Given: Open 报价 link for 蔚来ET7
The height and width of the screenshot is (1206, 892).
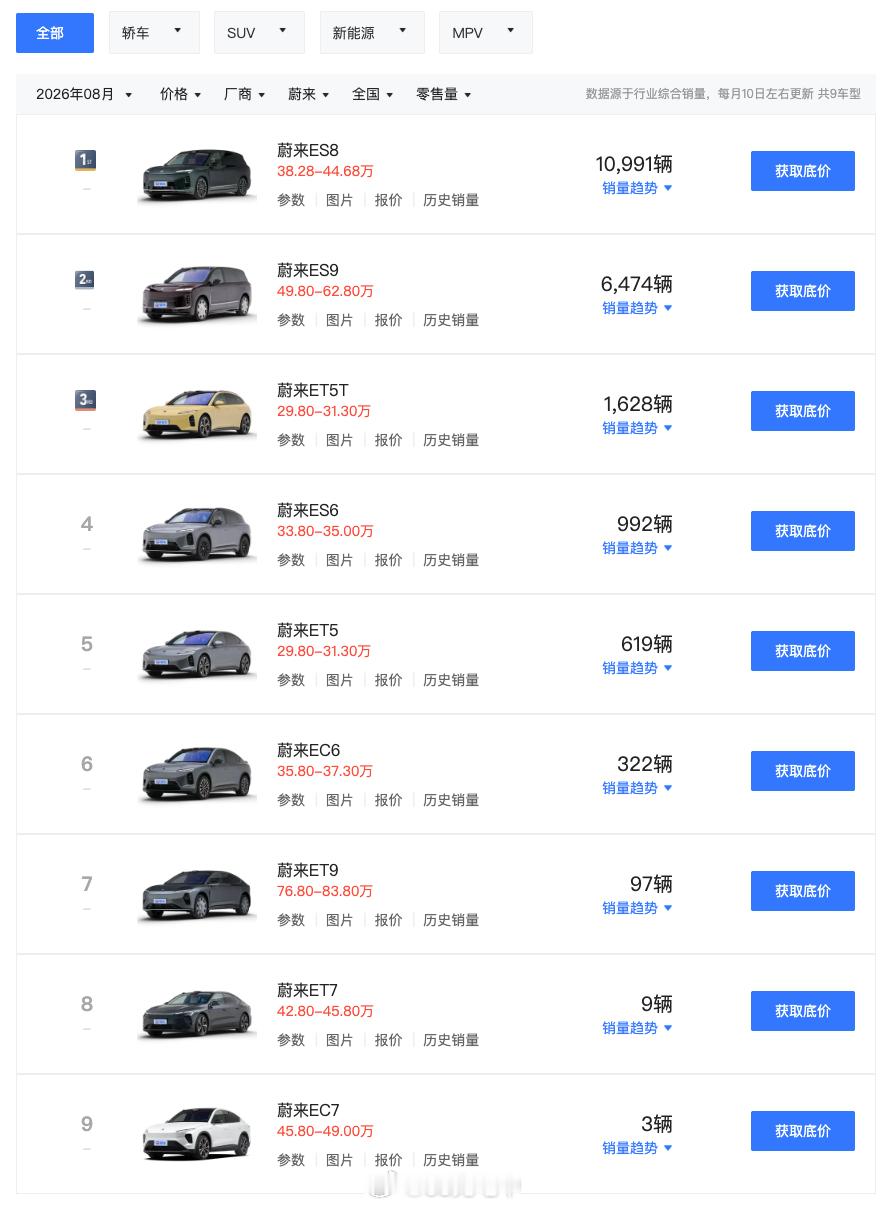Looking at the screenshot, I should click(x=389, y=1040).
